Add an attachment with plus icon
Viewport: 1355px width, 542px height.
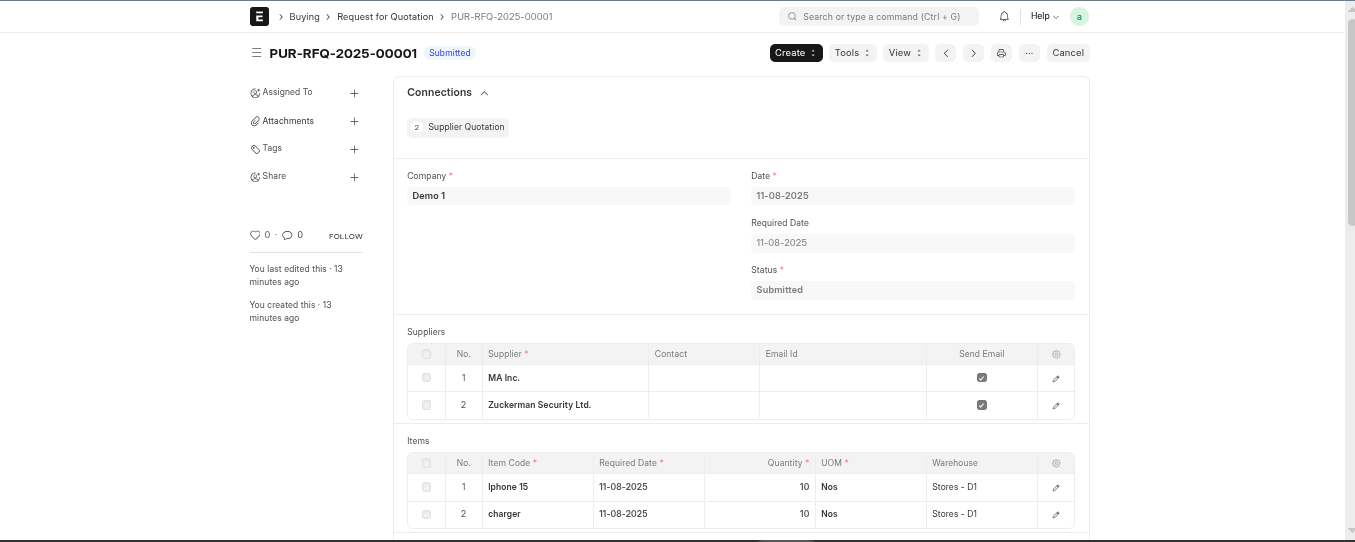click(x=354, y=121)
